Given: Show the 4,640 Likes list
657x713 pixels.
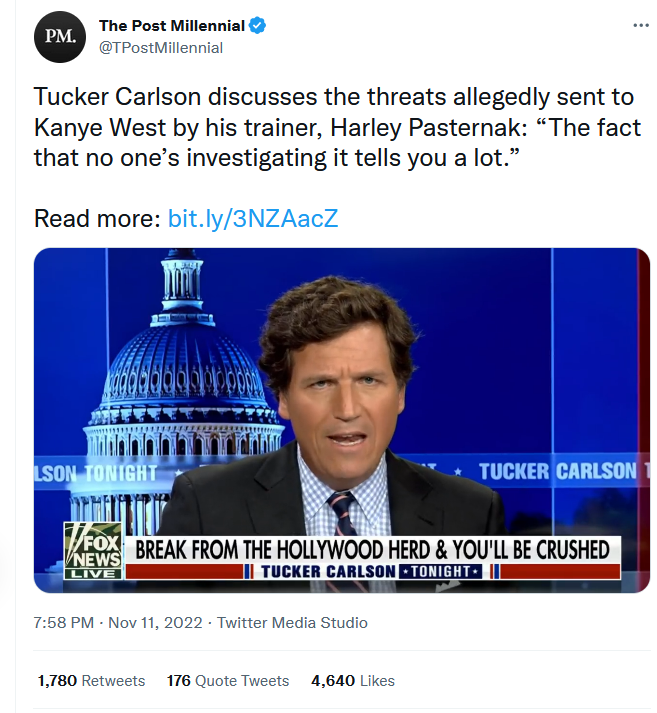Looking at the screenshot, I should [353, 681].
